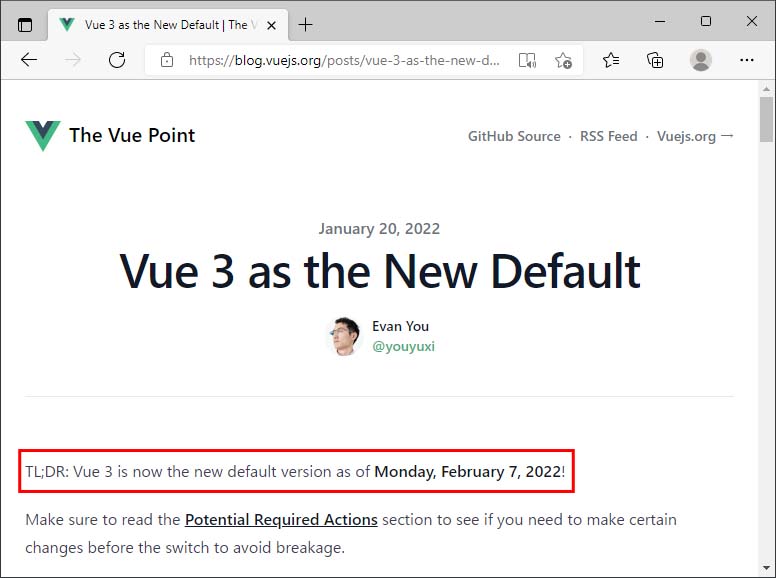Click the vertical scrollbar thumb
The image size is (776, 578).
pyautogui.click(x=766, y=119)
